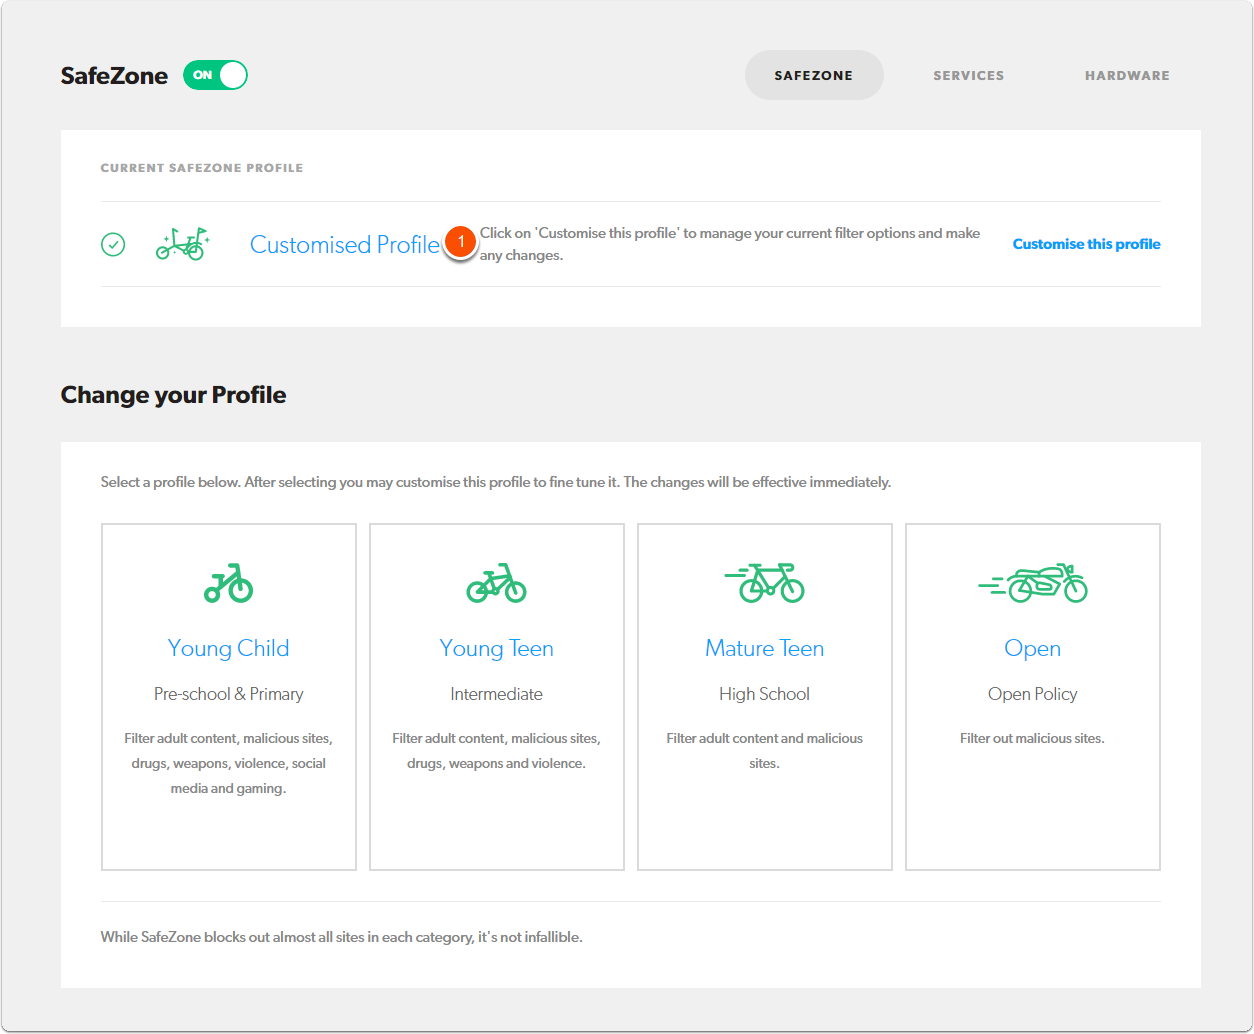This screenshot has height=1034, width=1254.
Task: Click Young Child description mentioning social media and gaming
Action: click(228, 764)
